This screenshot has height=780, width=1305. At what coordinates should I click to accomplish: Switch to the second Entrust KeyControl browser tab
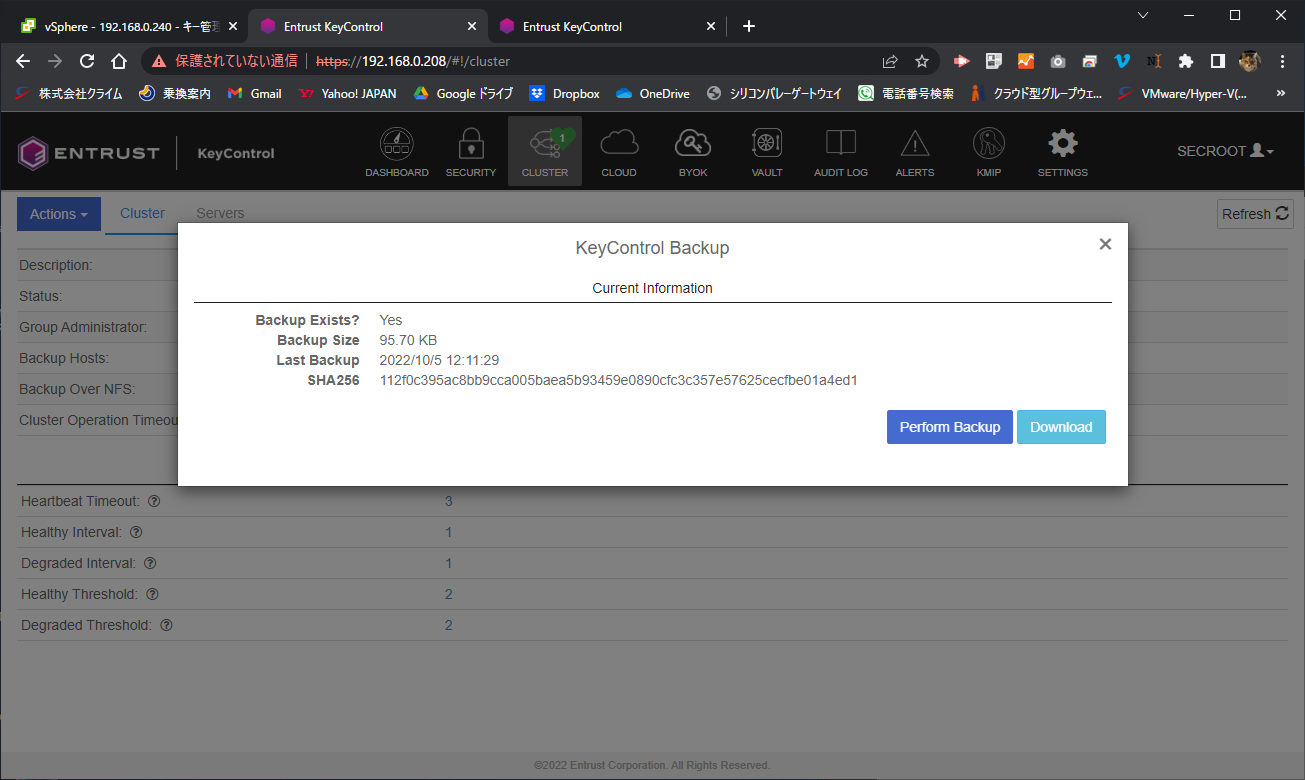point(606,26)
